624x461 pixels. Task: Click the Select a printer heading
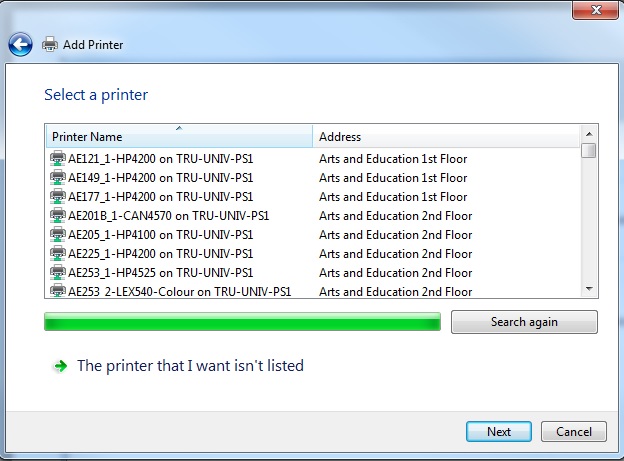click(96, 95)
